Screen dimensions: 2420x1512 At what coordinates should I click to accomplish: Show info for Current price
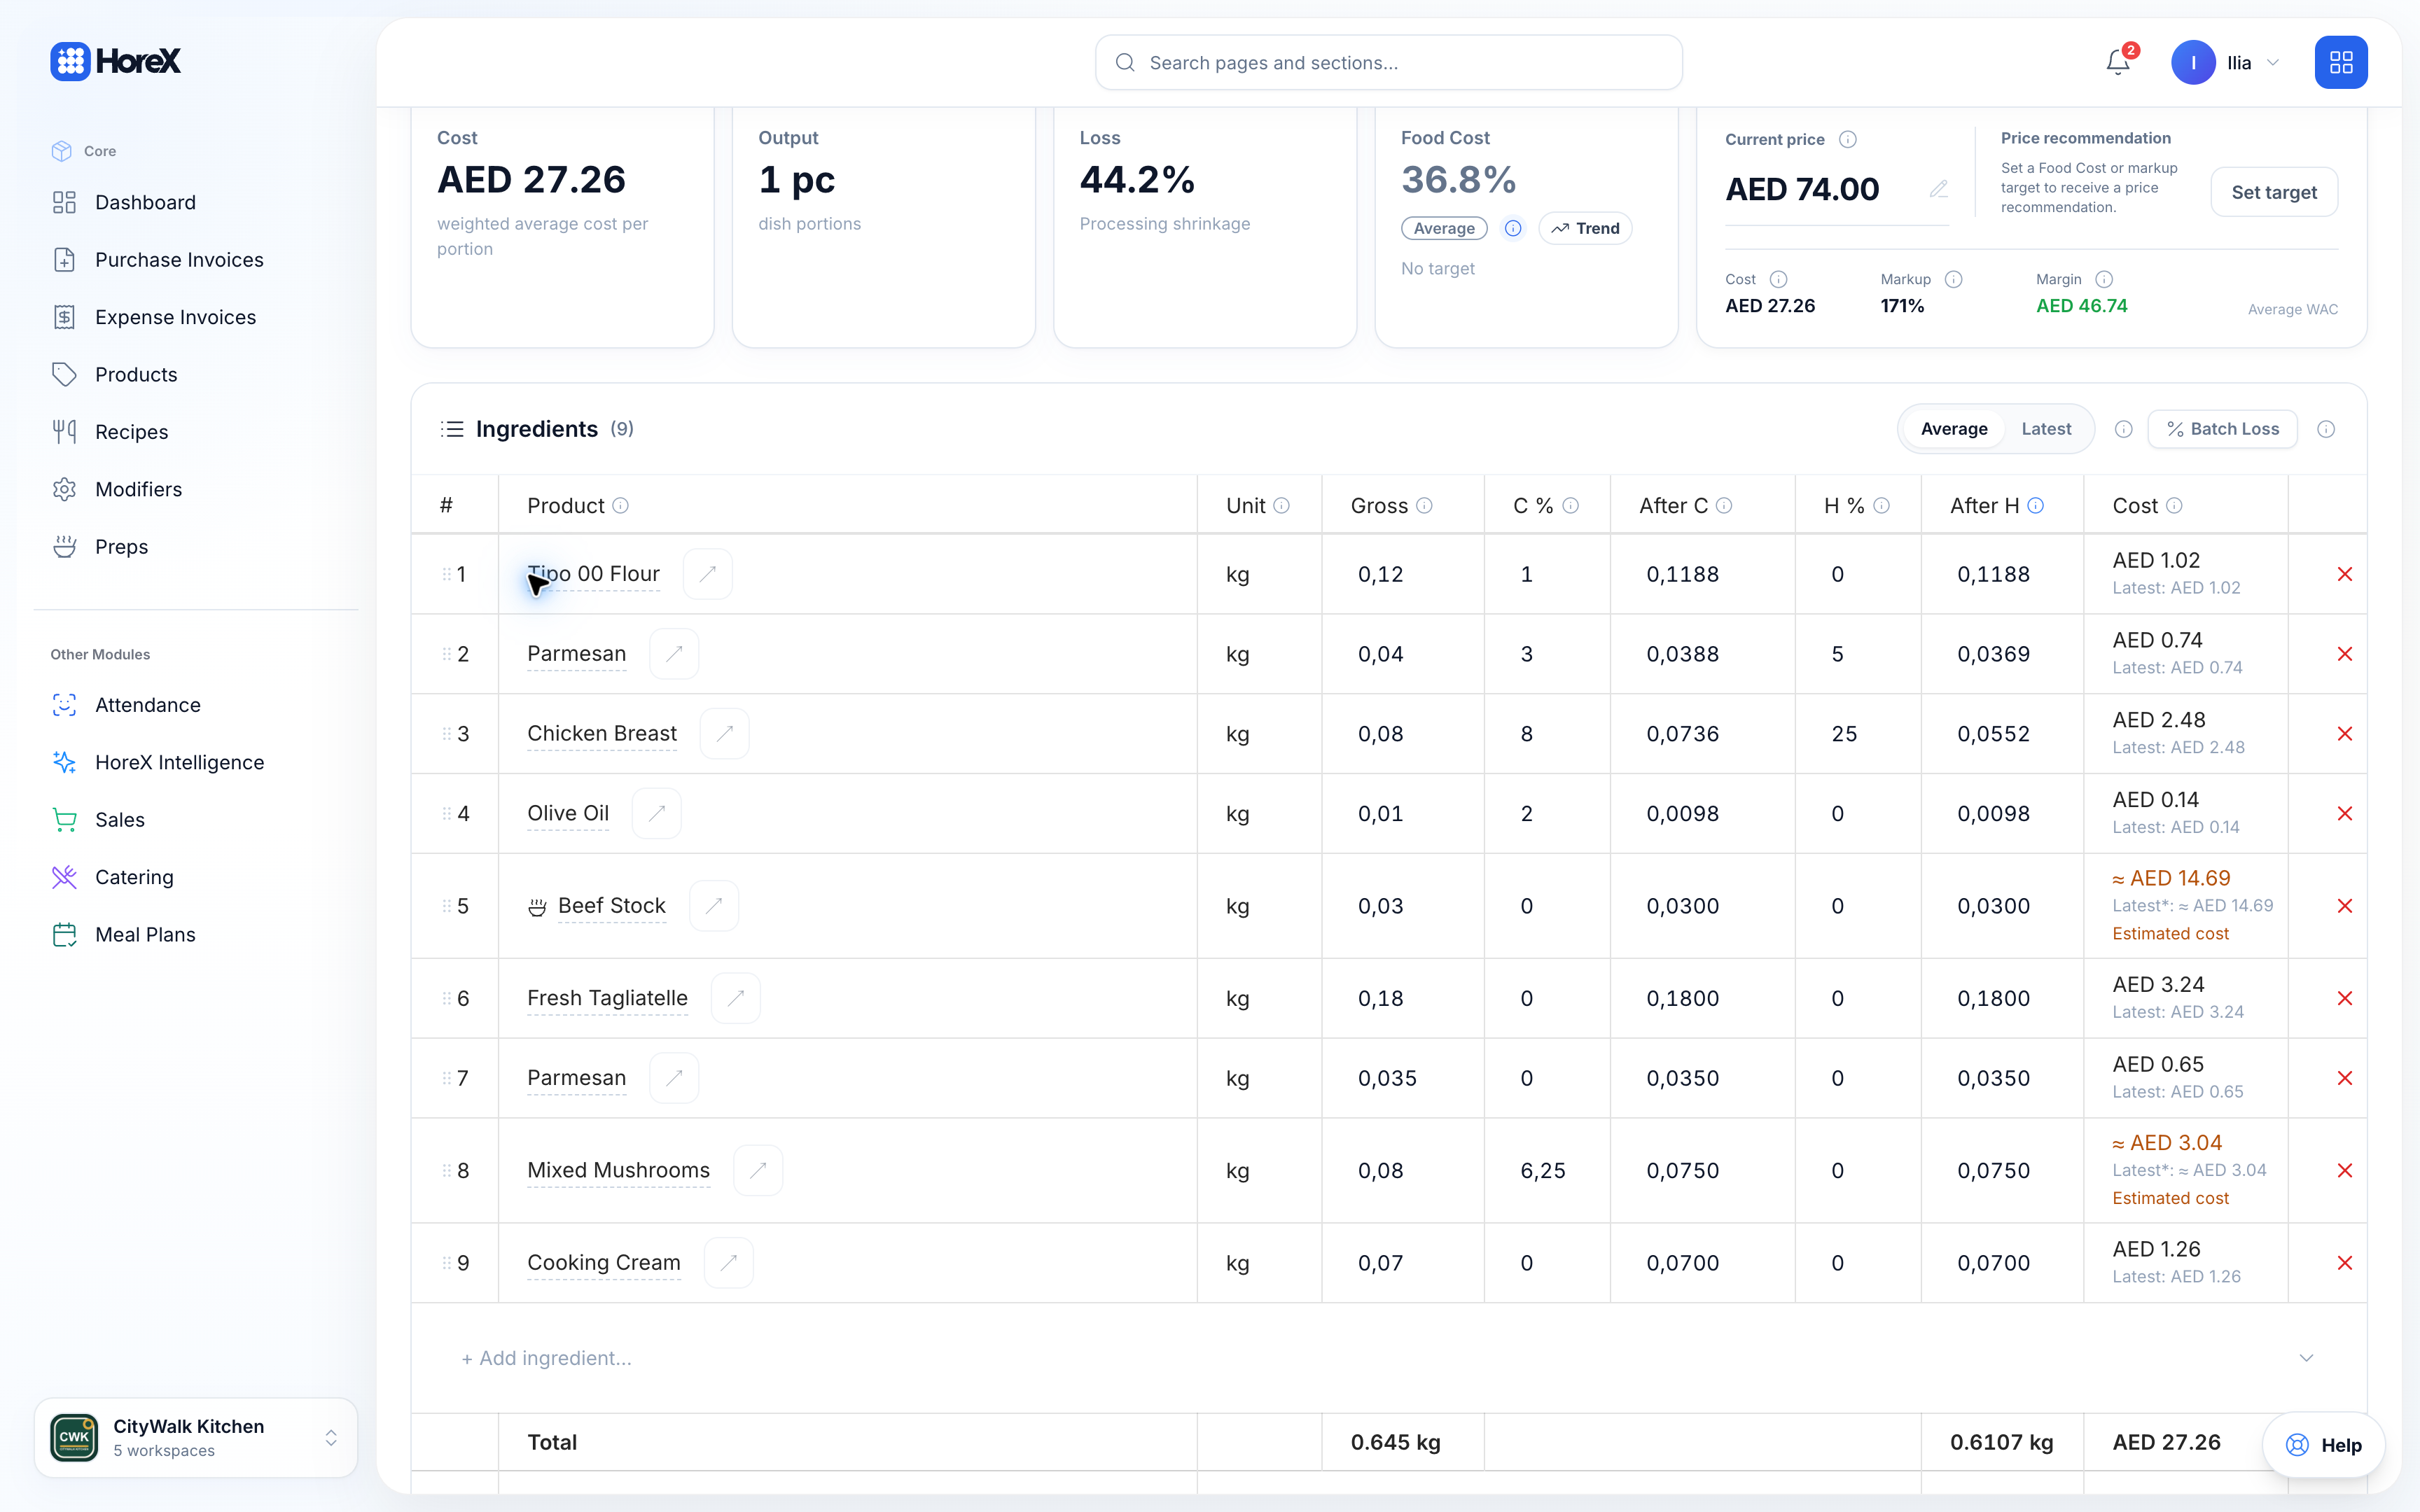tap(1848, 140)
